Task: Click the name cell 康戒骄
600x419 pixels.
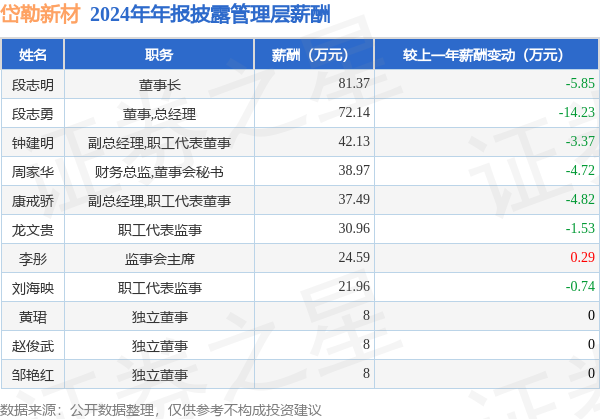Action: (x=33, y=201)
